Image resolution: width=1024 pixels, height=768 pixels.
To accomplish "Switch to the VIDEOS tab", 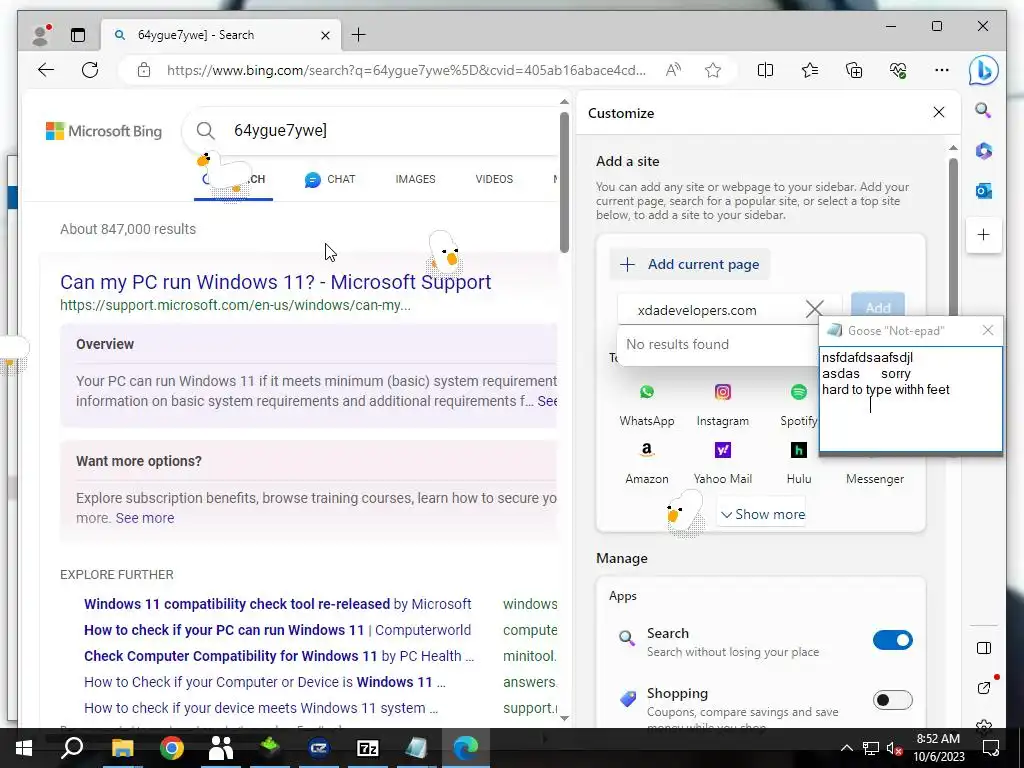I will 494,179.
